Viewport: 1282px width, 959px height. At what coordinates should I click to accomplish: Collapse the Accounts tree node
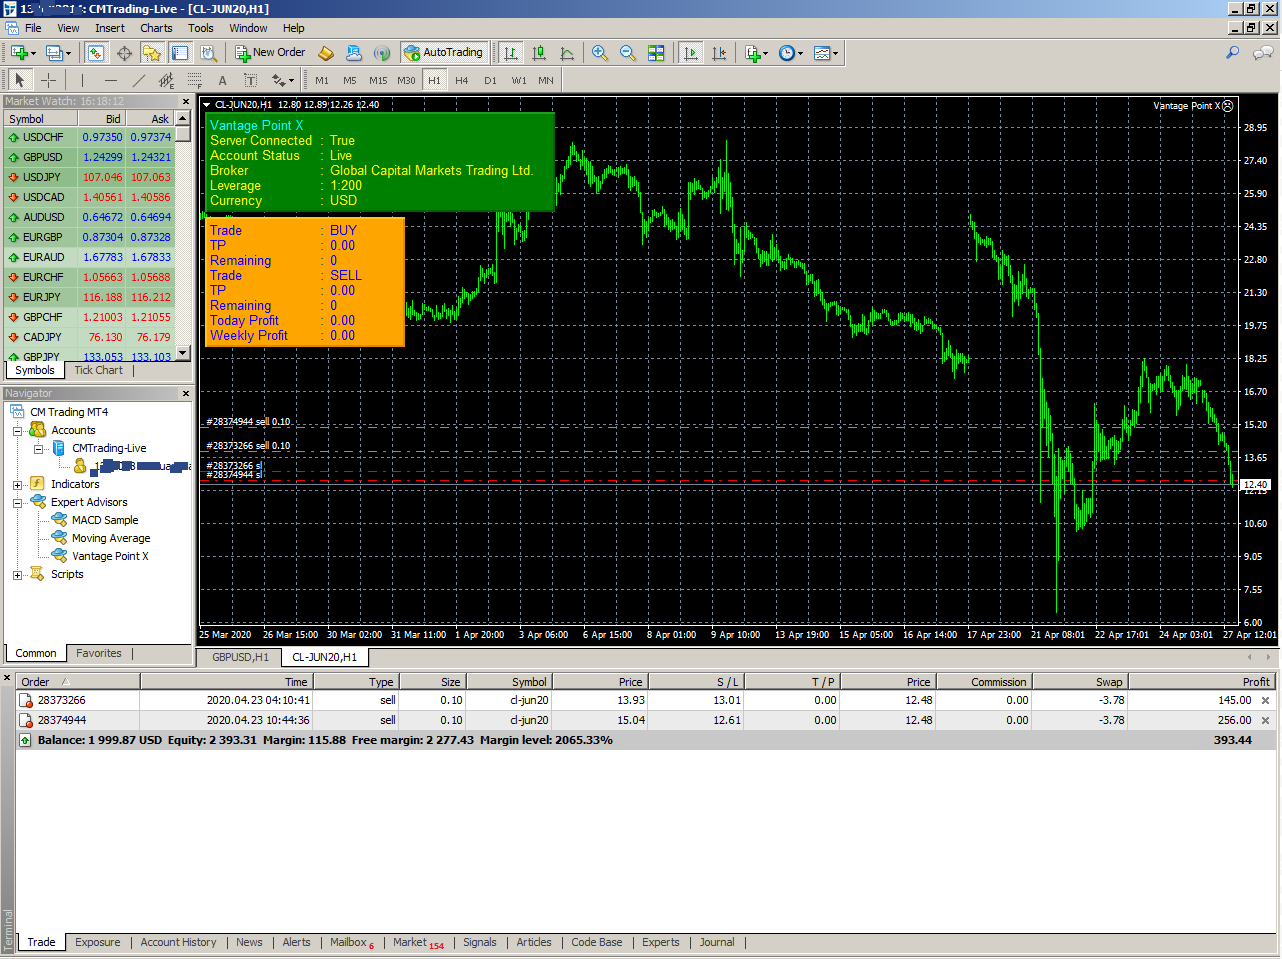point(17,429)
